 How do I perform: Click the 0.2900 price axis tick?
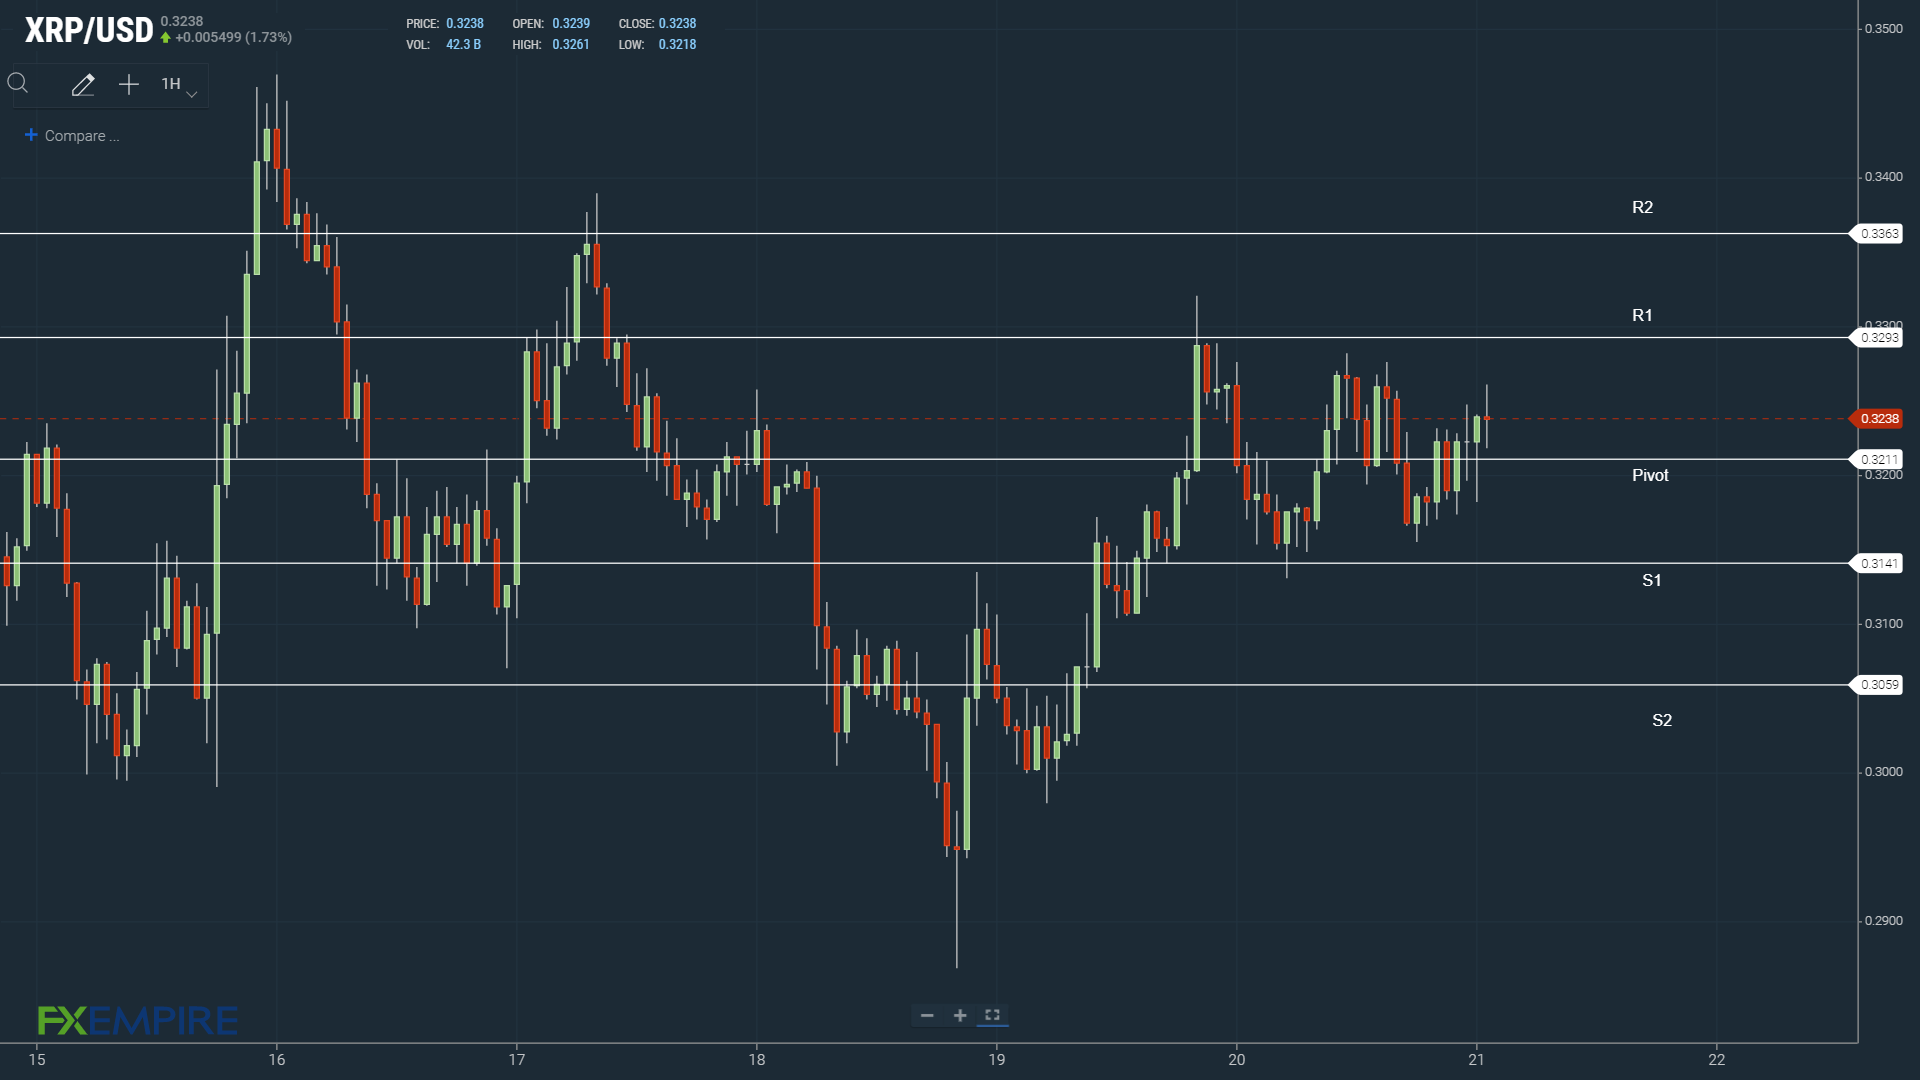[x=1884, y=921]
